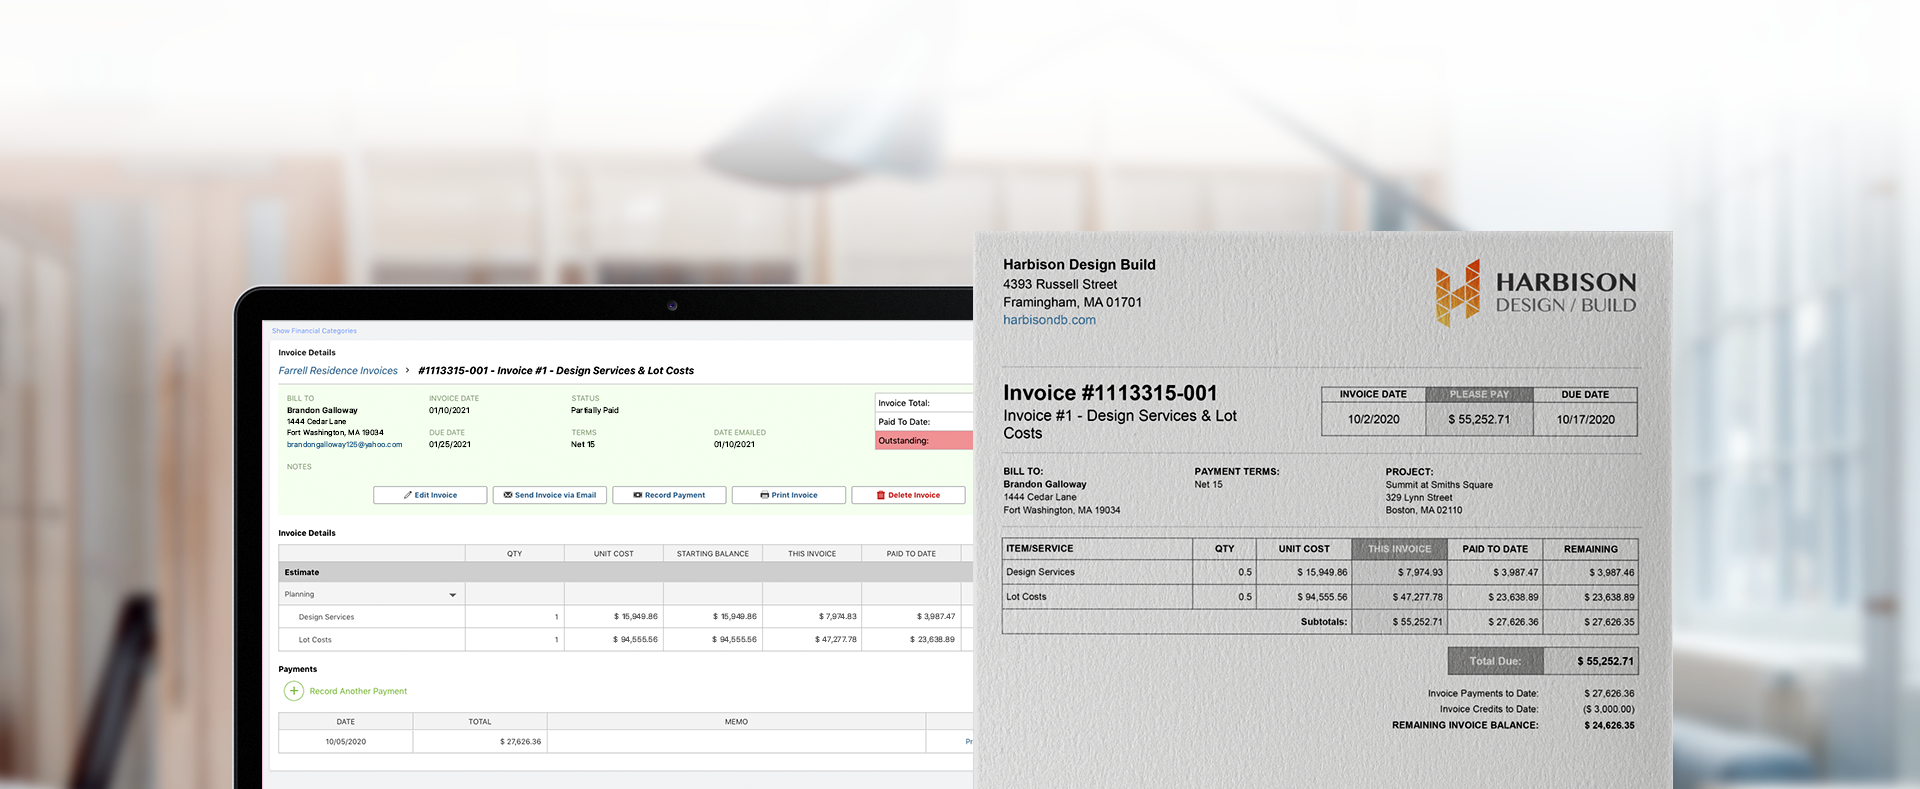
Task: Click the UNIT COST column header on laptop
Action: [x=614, y=553]
